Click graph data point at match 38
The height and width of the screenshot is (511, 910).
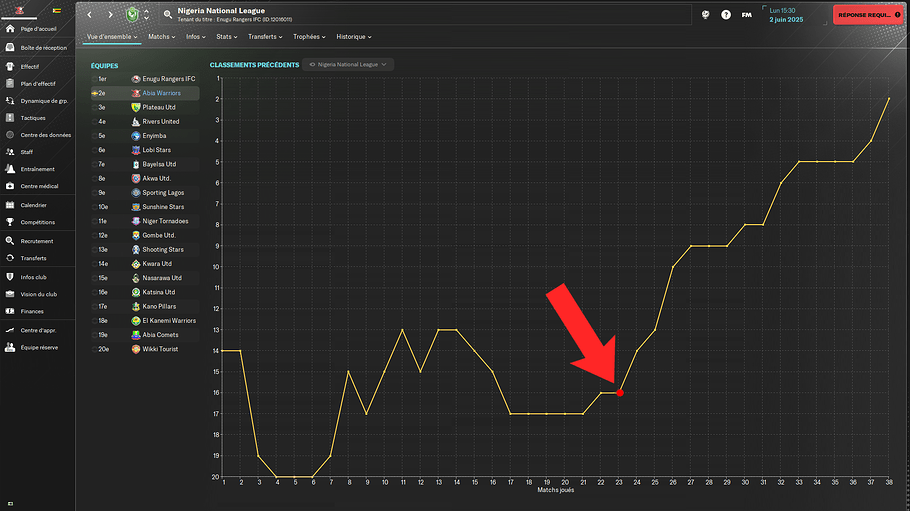(889, 99)
